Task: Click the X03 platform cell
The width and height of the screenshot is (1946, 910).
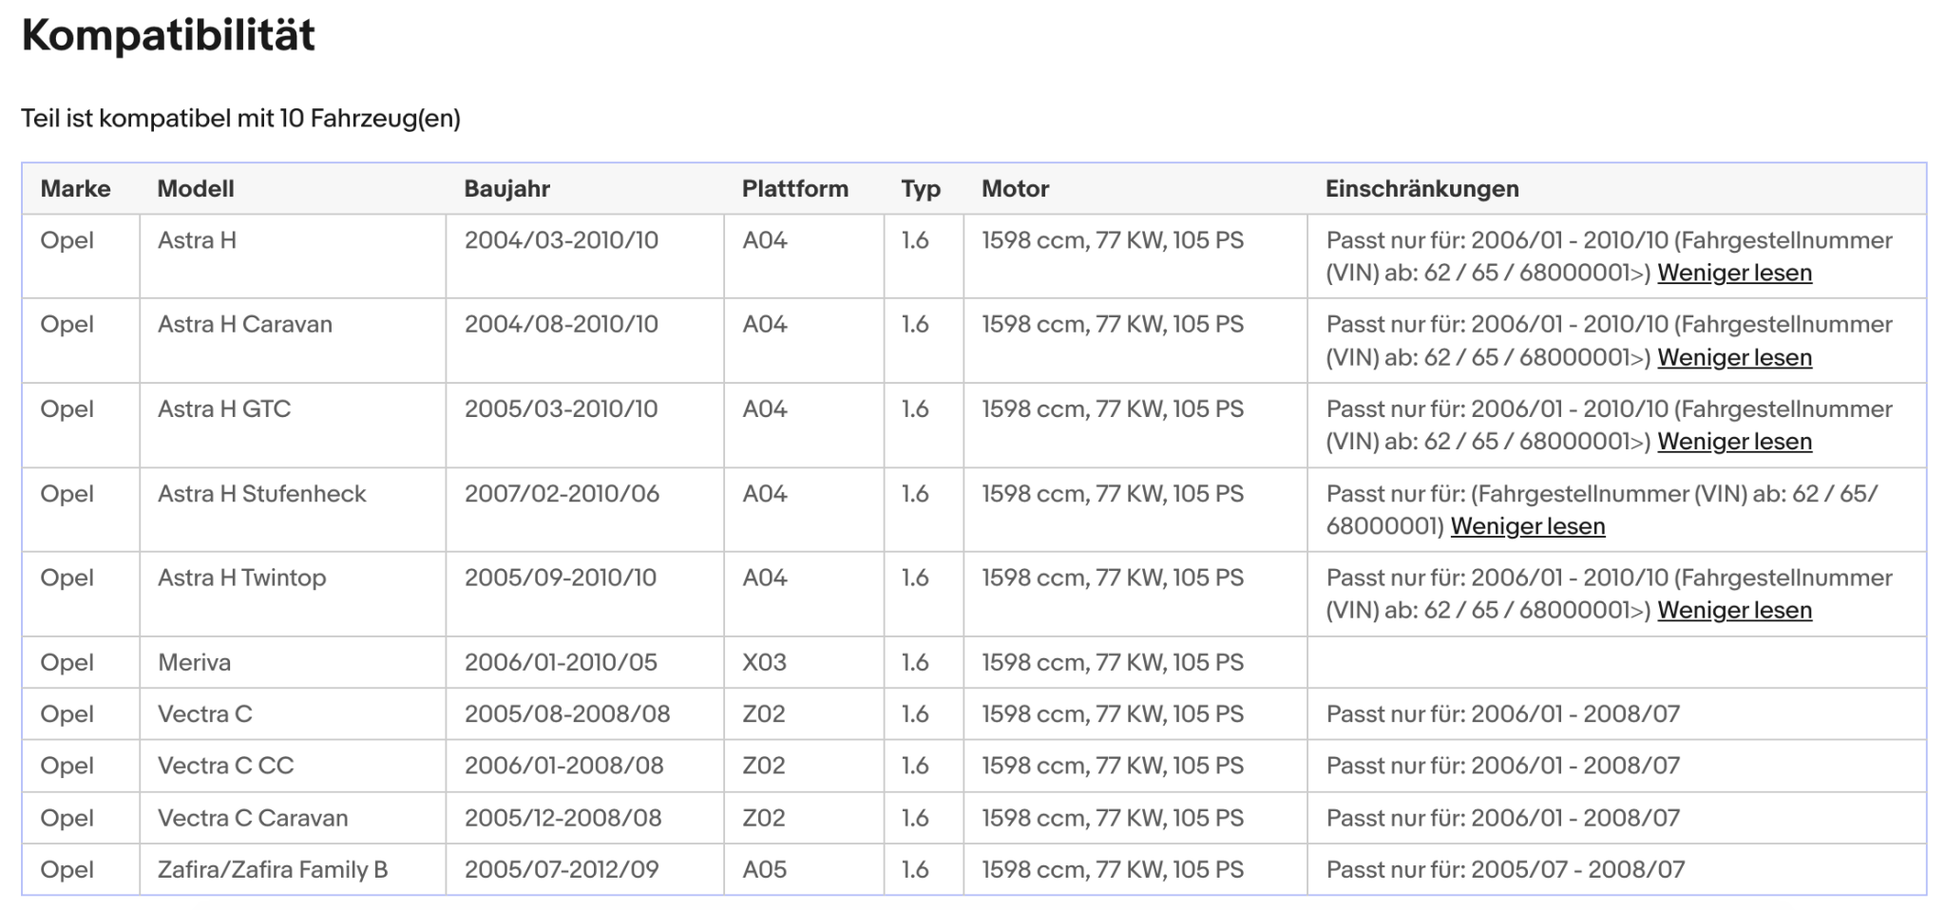Action: [x=764, y=663]
